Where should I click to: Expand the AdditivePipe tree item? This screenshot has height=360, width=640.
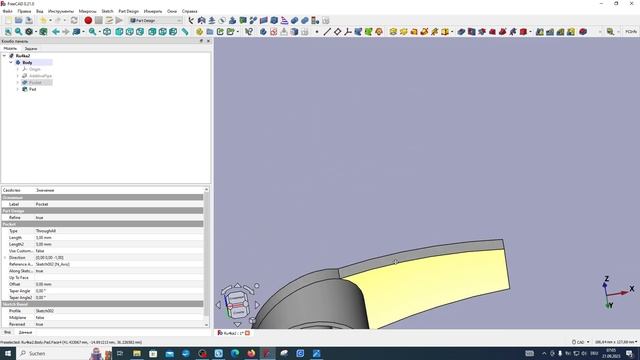click(x=18, y=76)
